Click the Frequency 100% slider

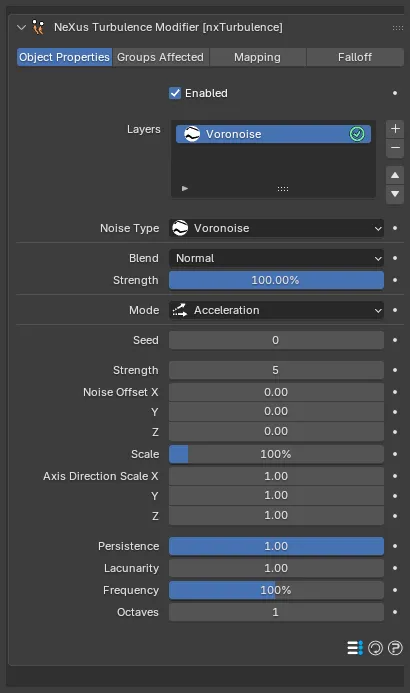[276, 590]
